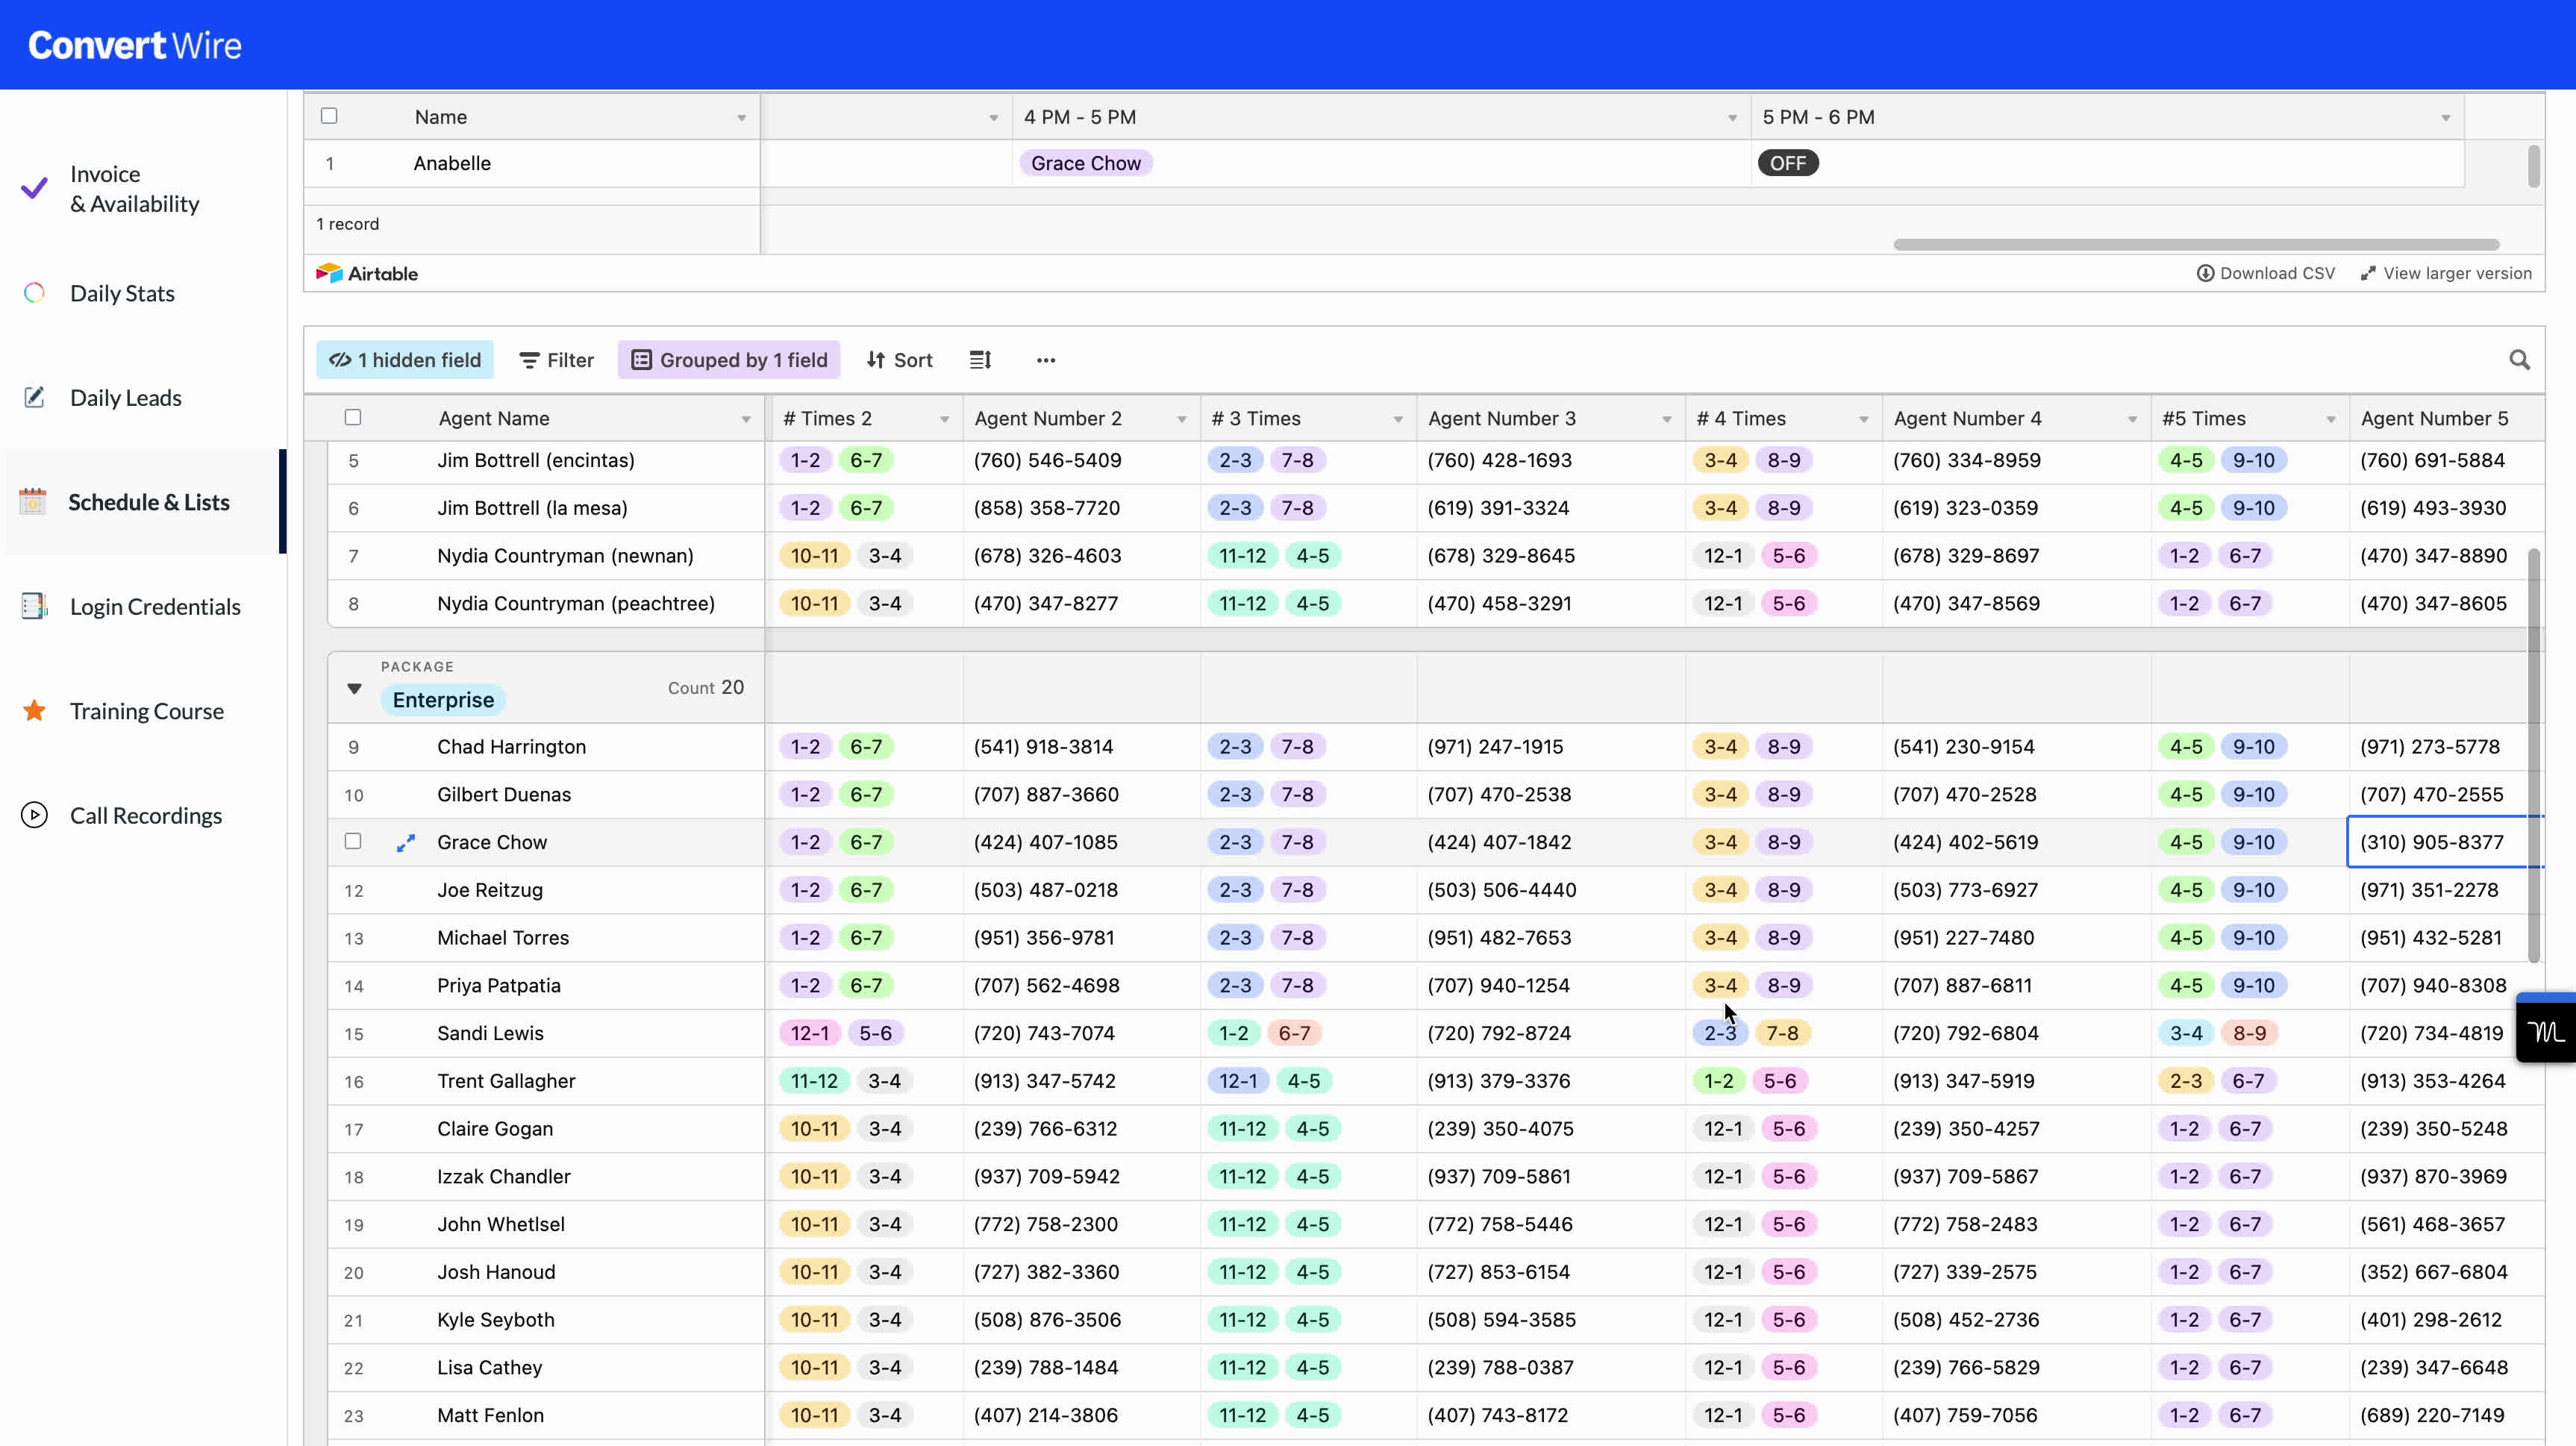2576x1446 pixels.
Task: Toggle select-all checkbox beside Agent Name
Action: [x=353, y=418]
